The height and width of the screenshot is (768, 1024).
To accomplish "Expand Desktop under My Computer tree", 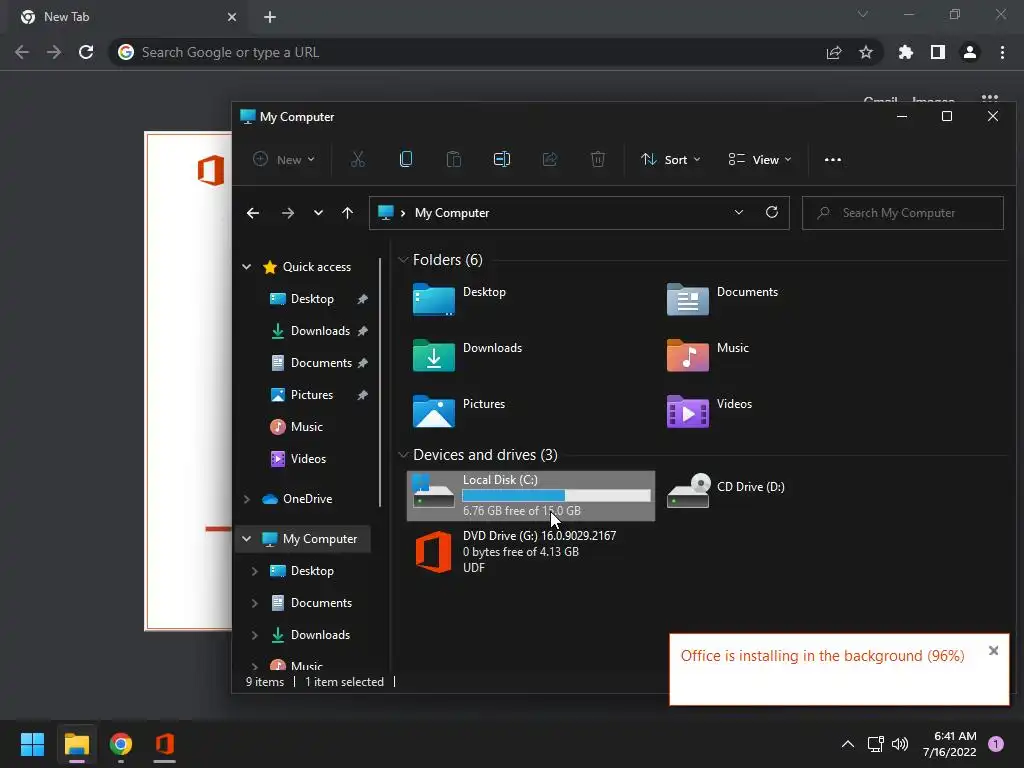I will [255, 571].
